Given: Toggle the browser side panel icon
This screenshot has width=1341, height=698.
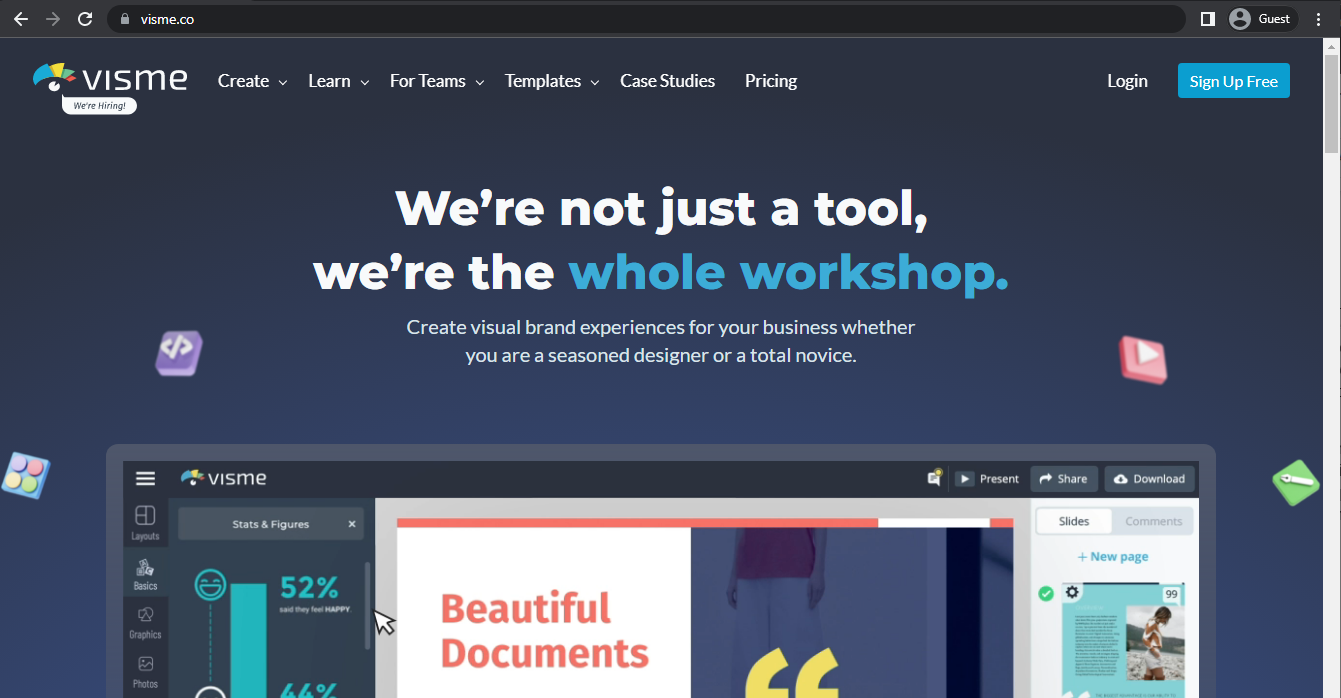Looking at the screenshot, I should point(1207,19).
